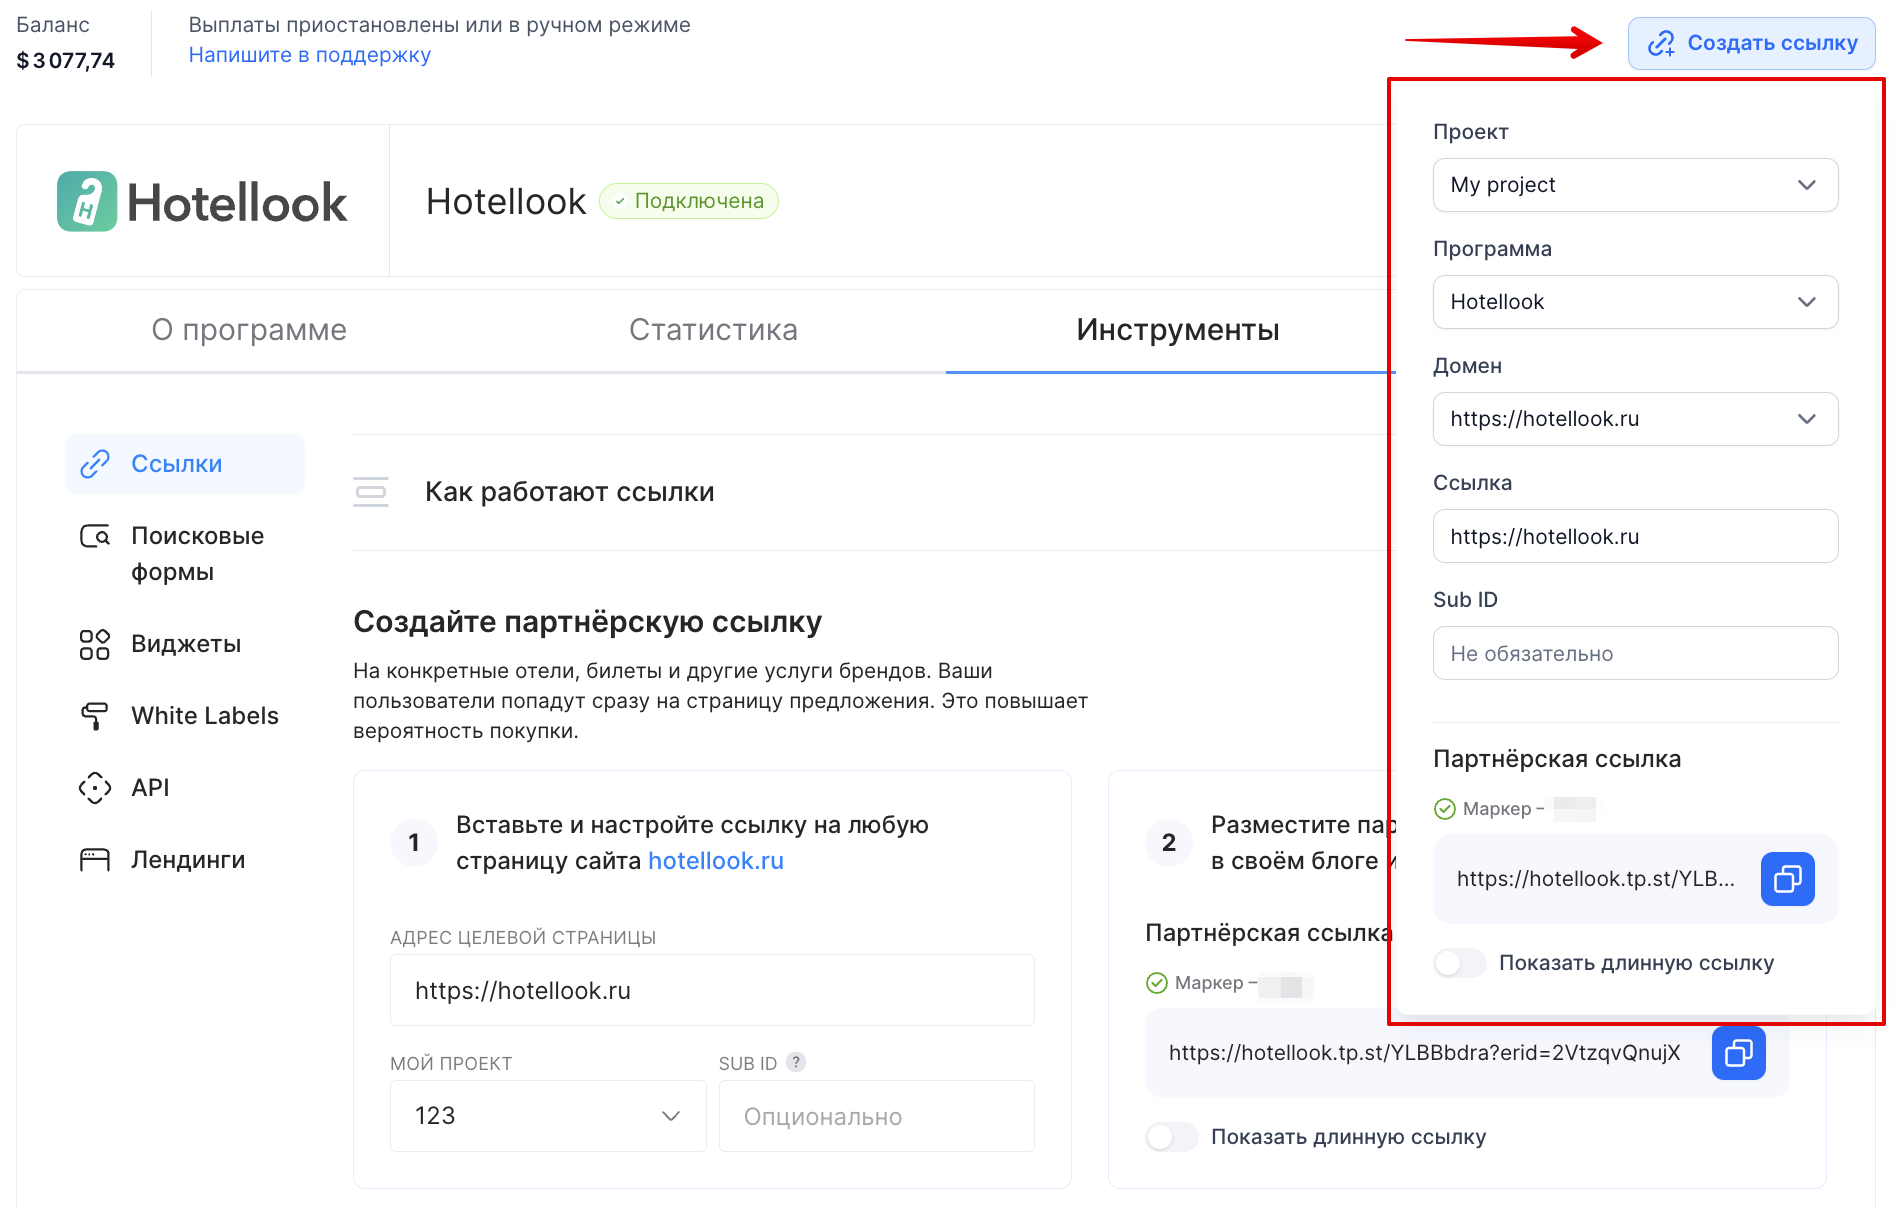
Task: Click the Лендинги landing page icon
Action: 95,860
